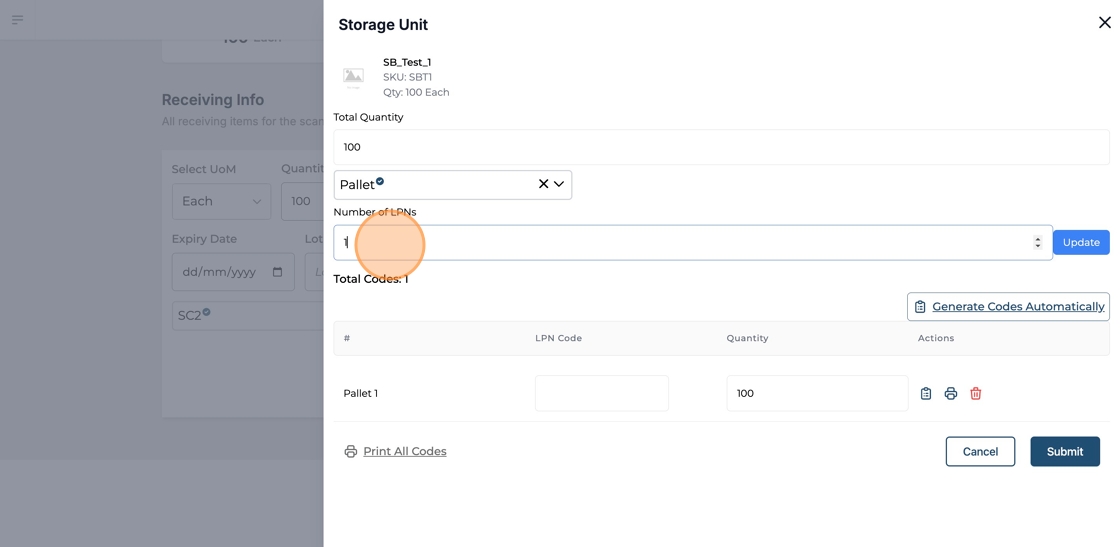Open the Expiry Date calendar picker icon
The image size is (1120, 547).
[278, 272]
